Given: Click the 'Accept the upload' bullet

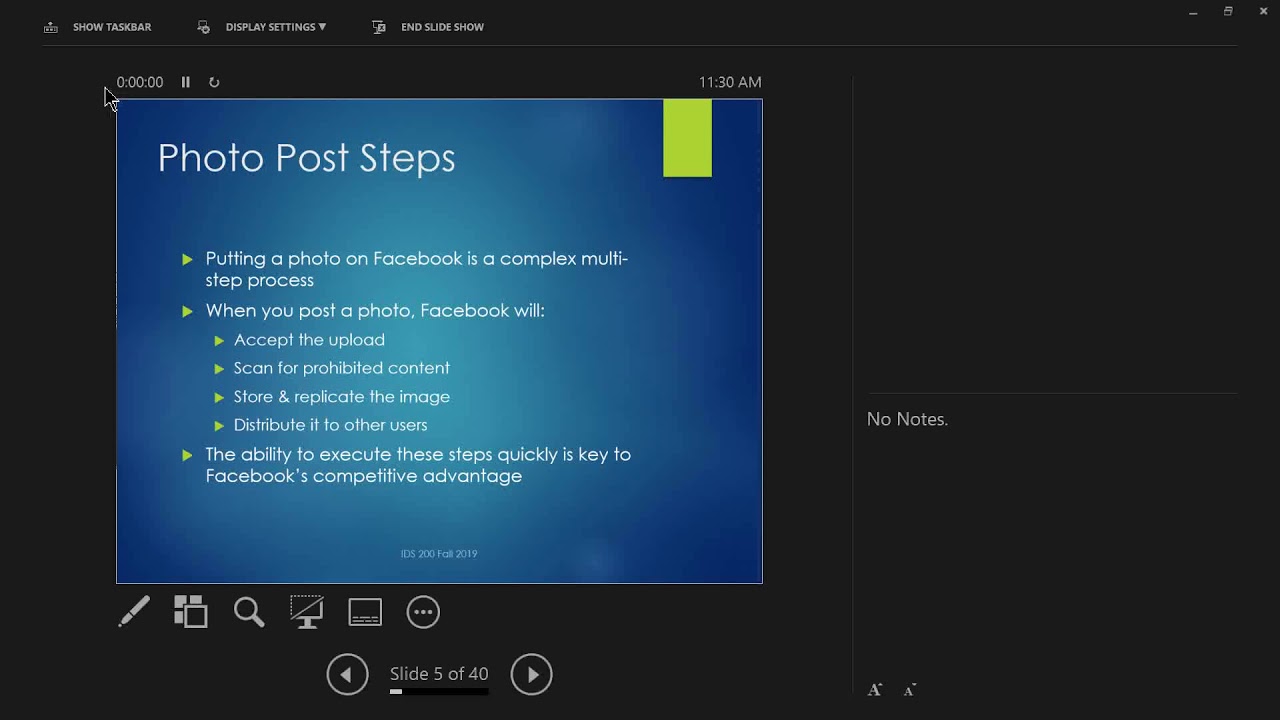Looking at the screenshot, I should pyautogui.click(x=309, y=340).
